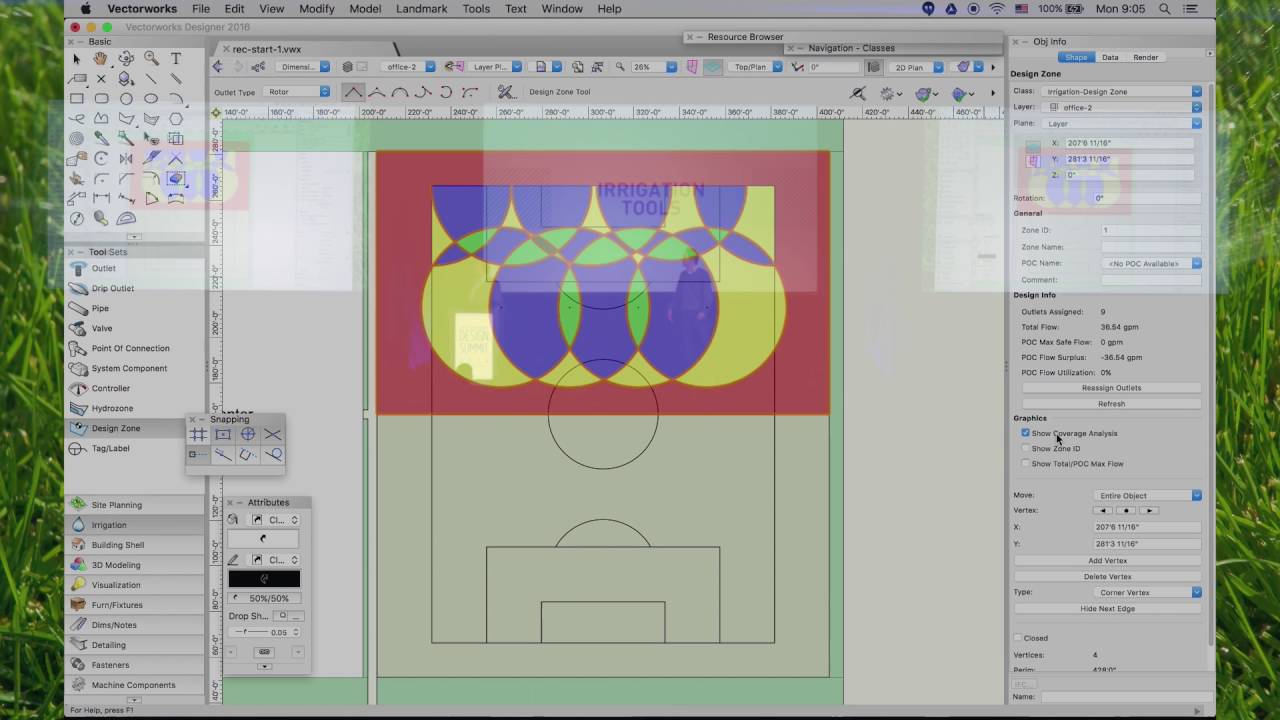The image size is (1280, 720).
Task: Click the Design Zone tool preferences icon
Action: click(506, 92)
